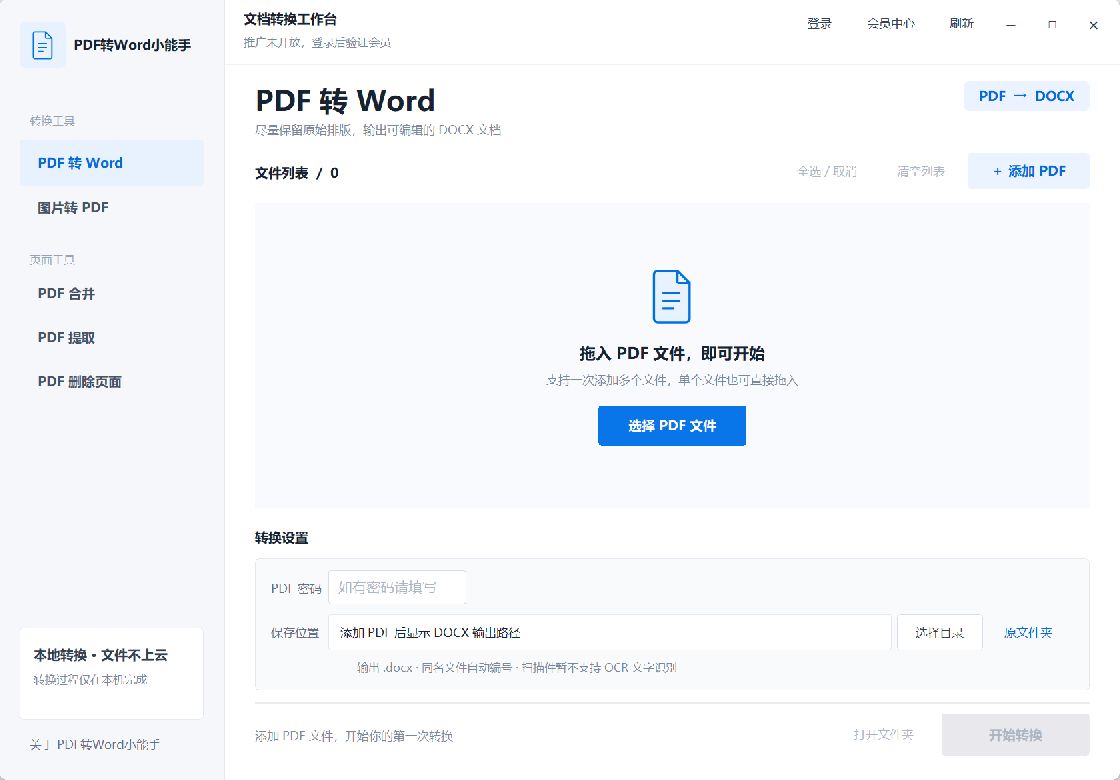1120x780 pixels.
Task: Click the 文件列表 / 0 label
Action: point(296,173)
